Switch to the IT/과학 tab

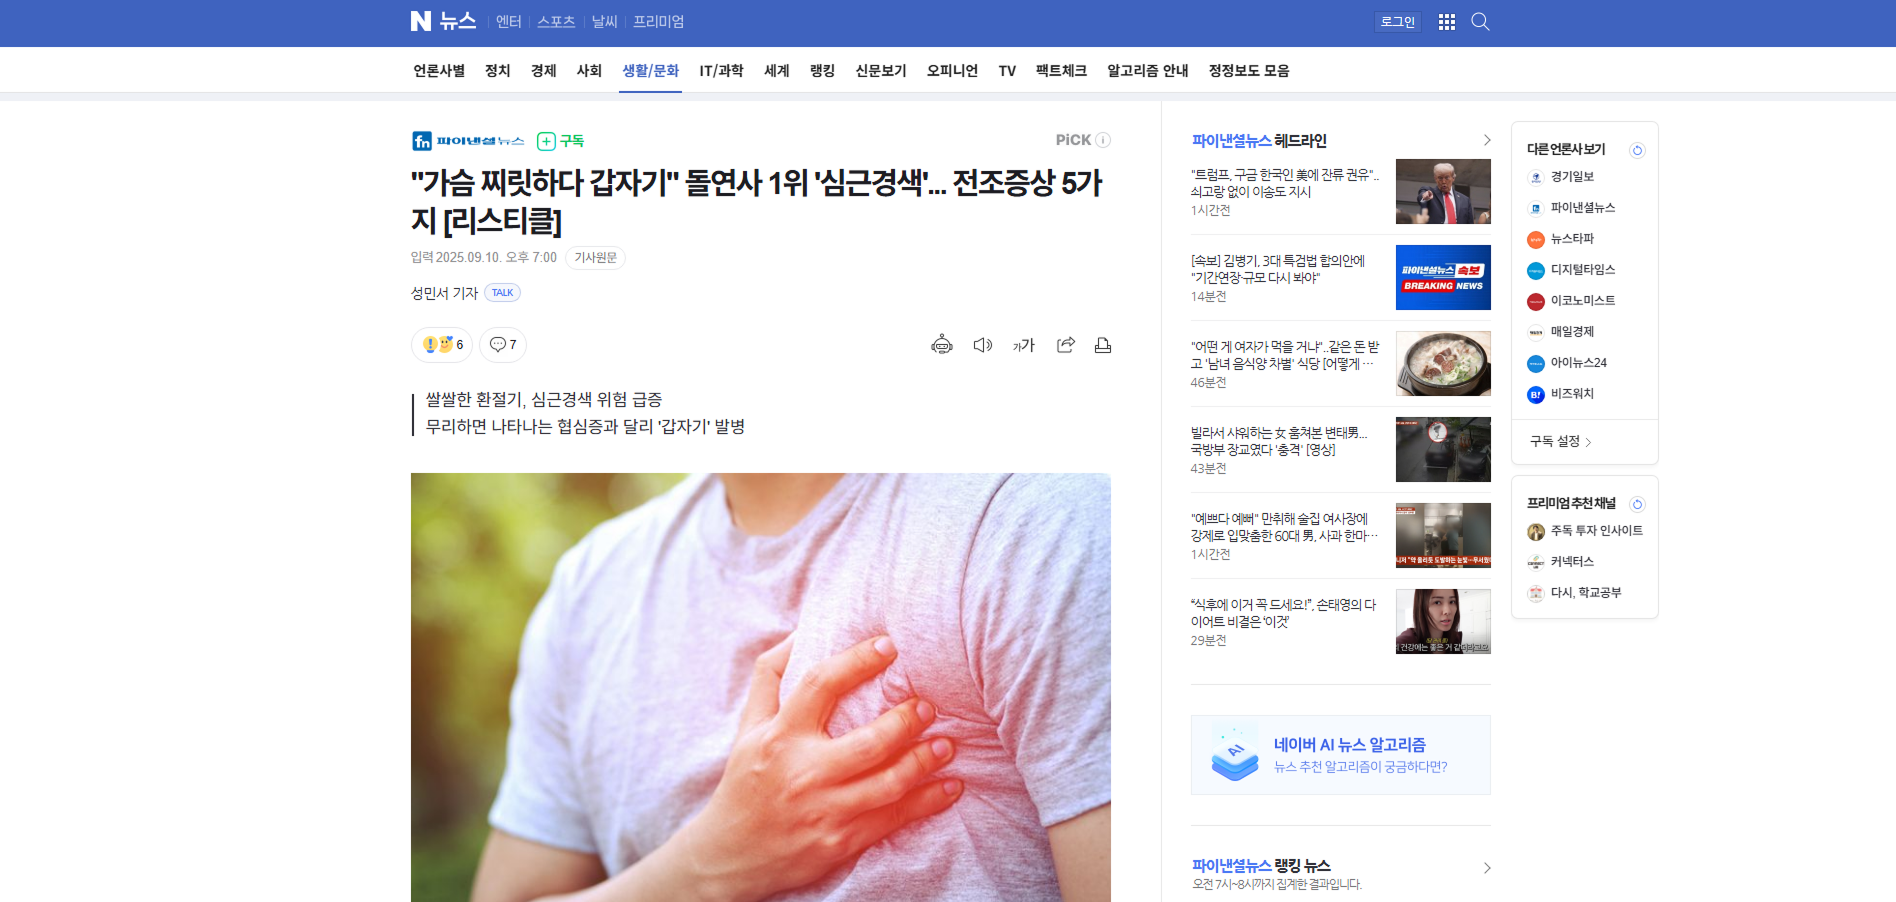click(721, 70)
